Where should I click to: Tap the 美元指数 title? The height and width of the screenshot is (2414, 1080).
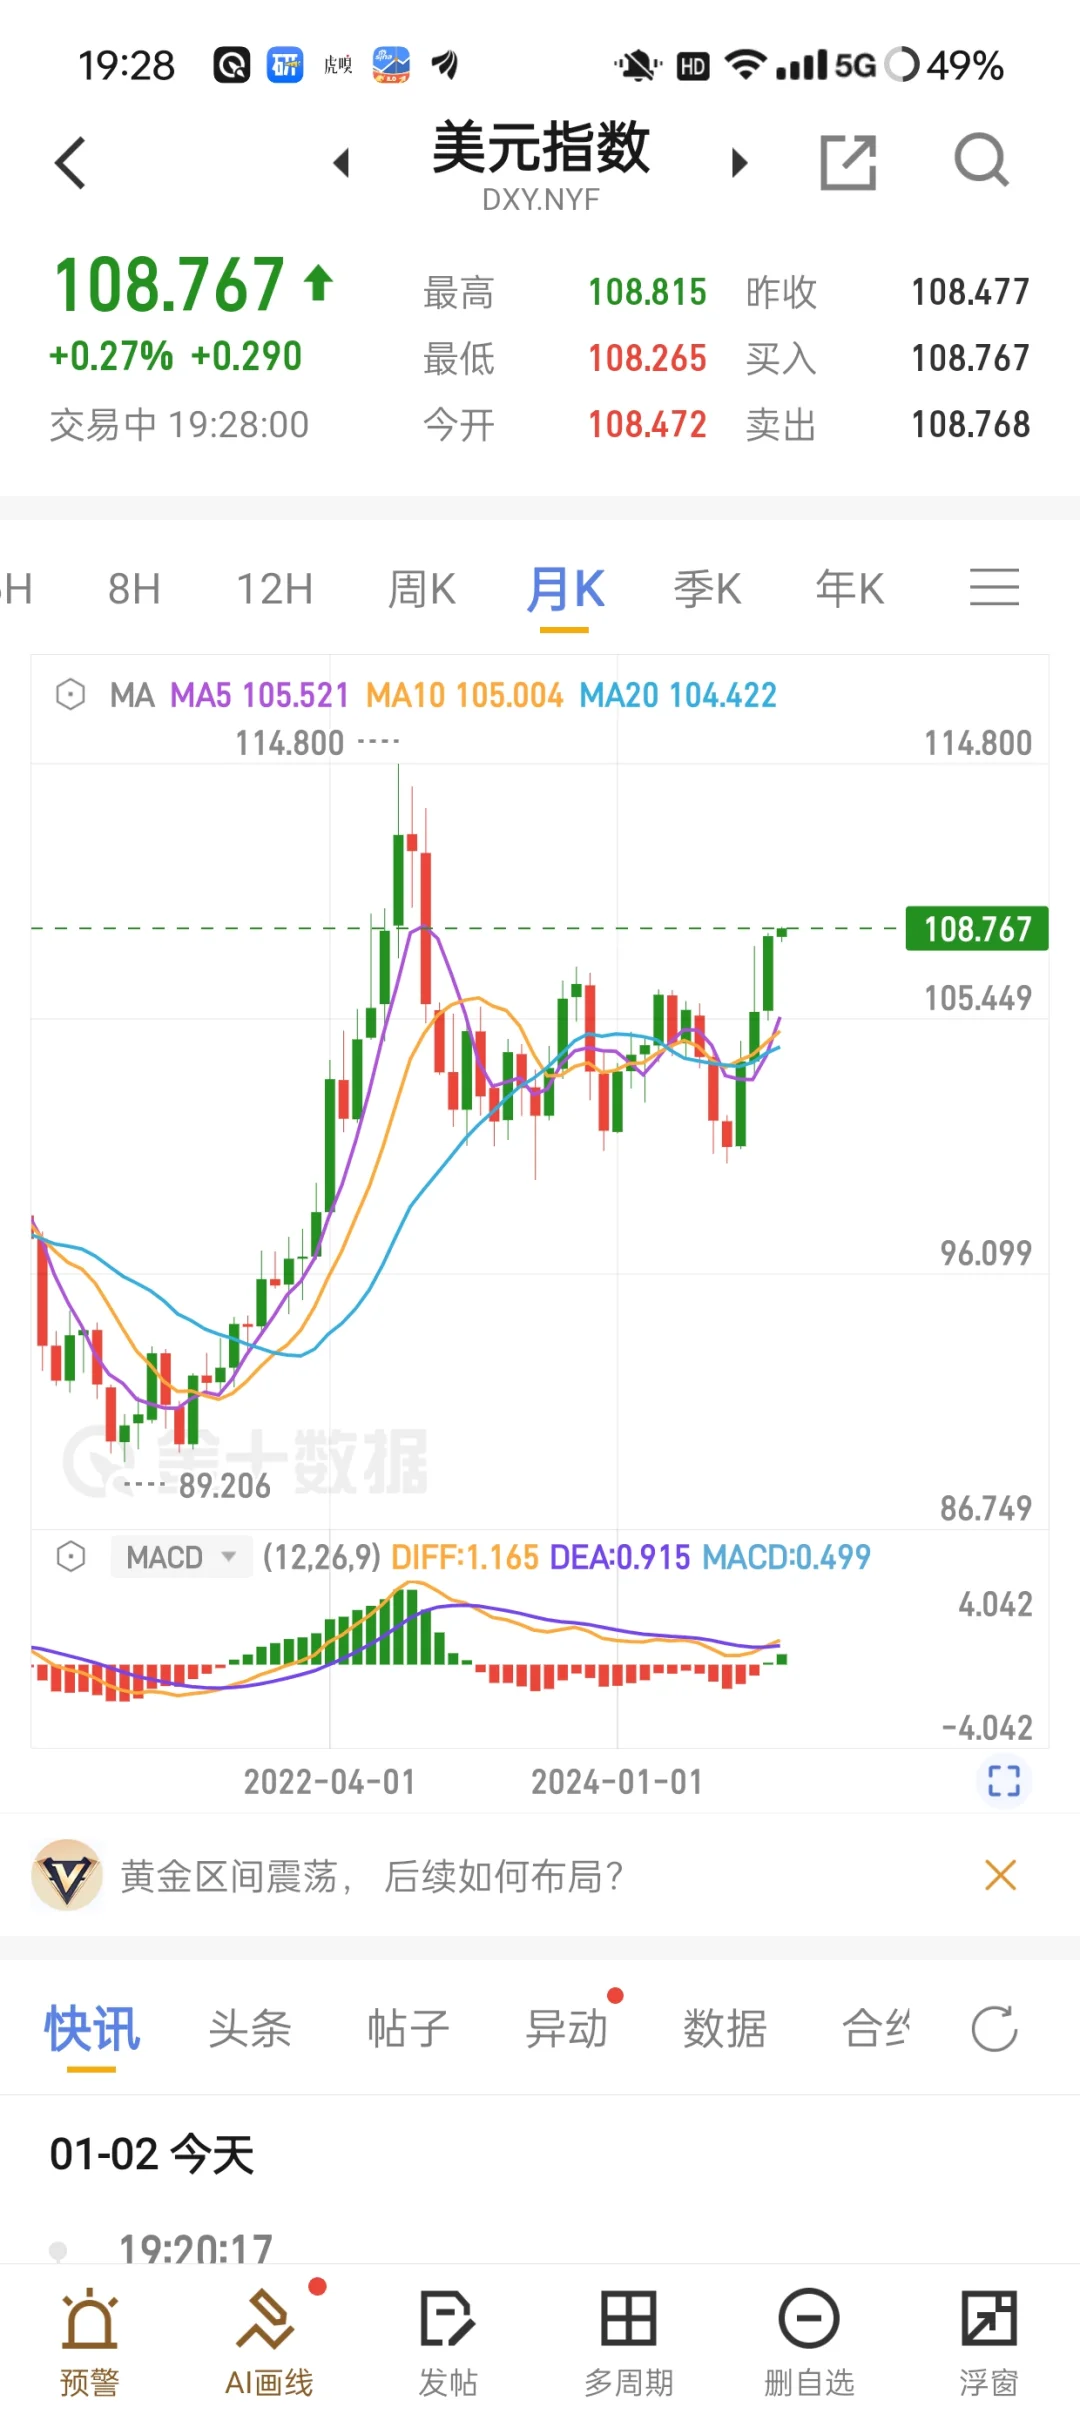click(x=541, y=147)
